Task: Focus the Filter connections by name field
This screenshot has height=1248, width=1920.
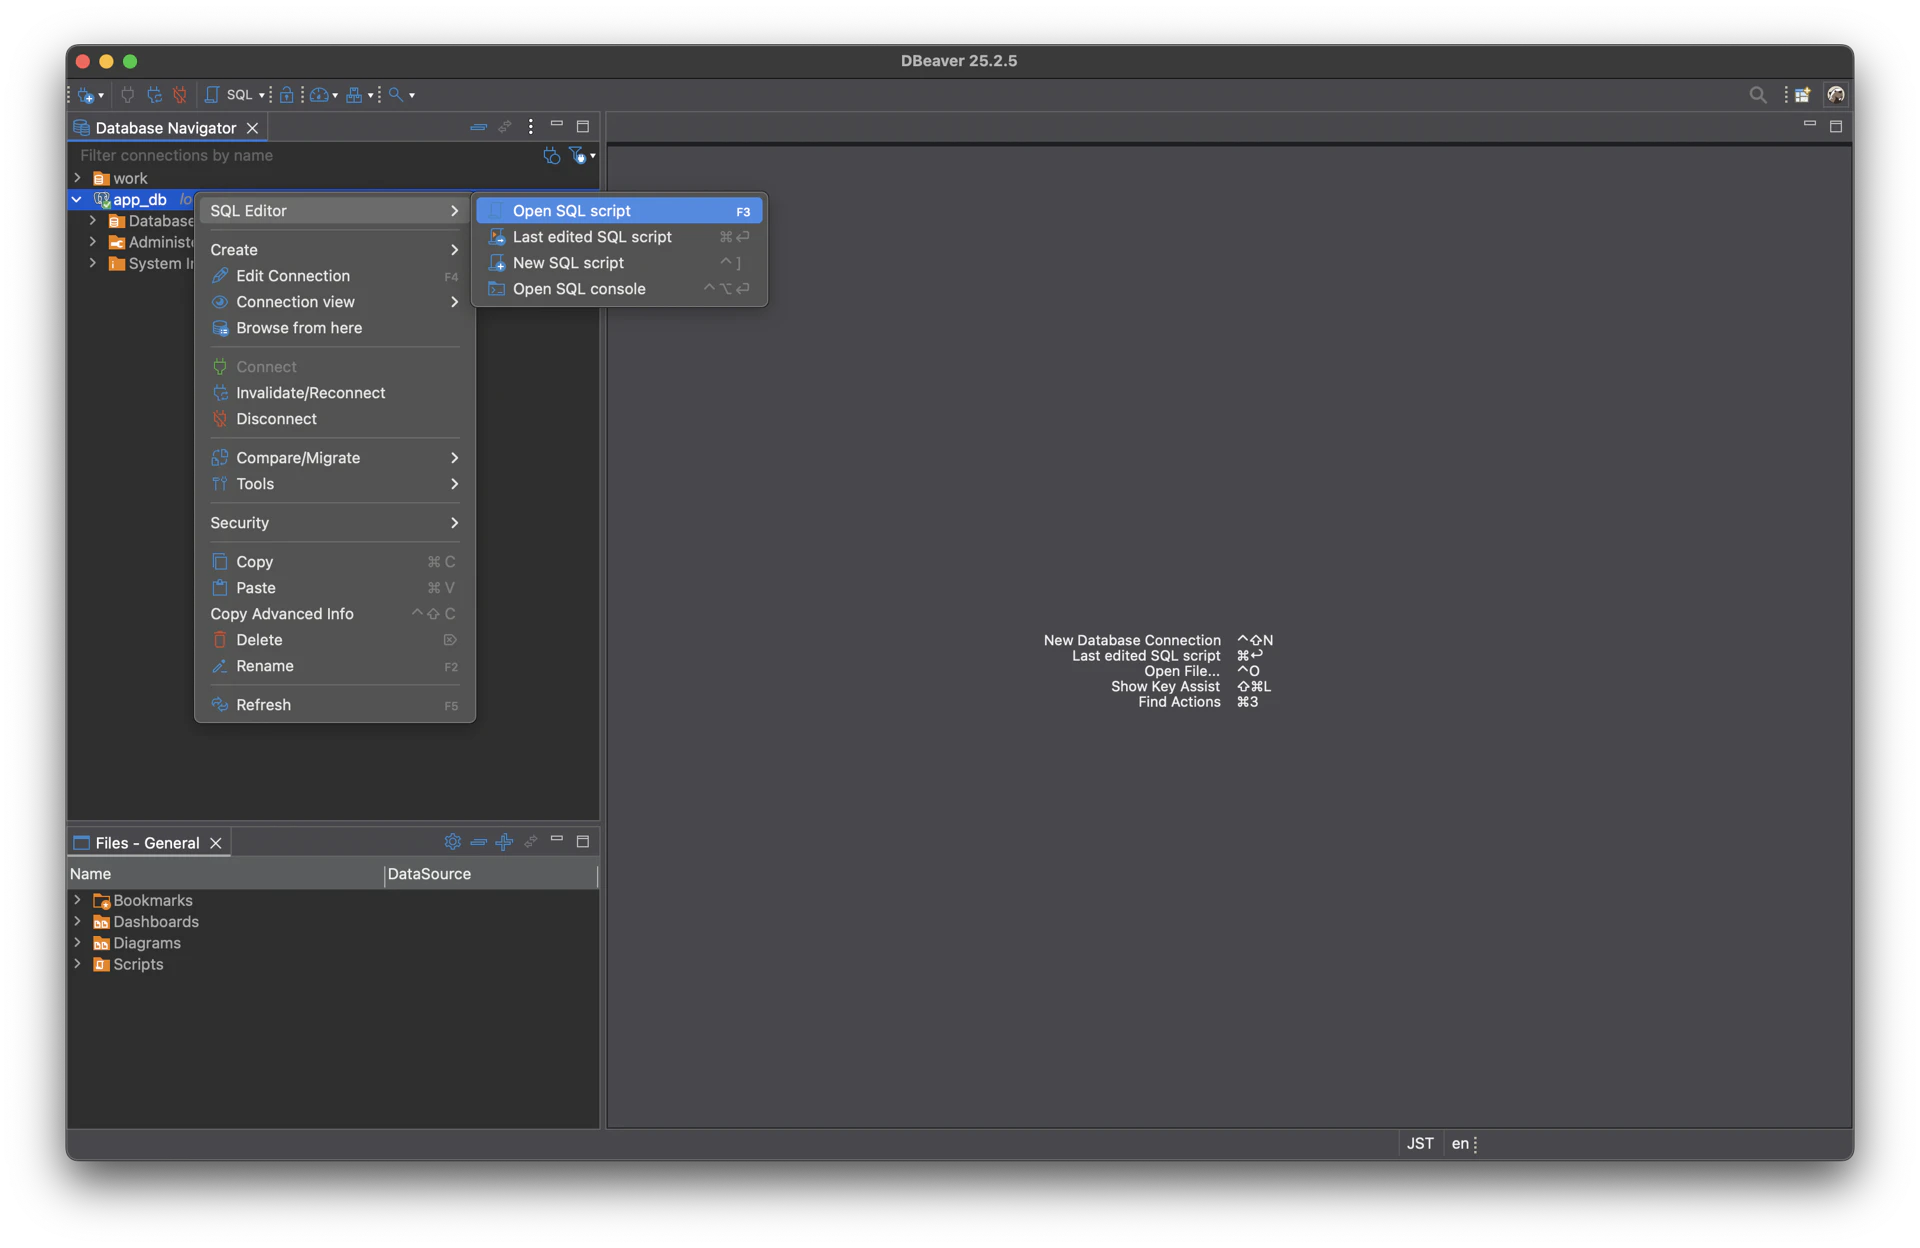Action: (305, 156)
